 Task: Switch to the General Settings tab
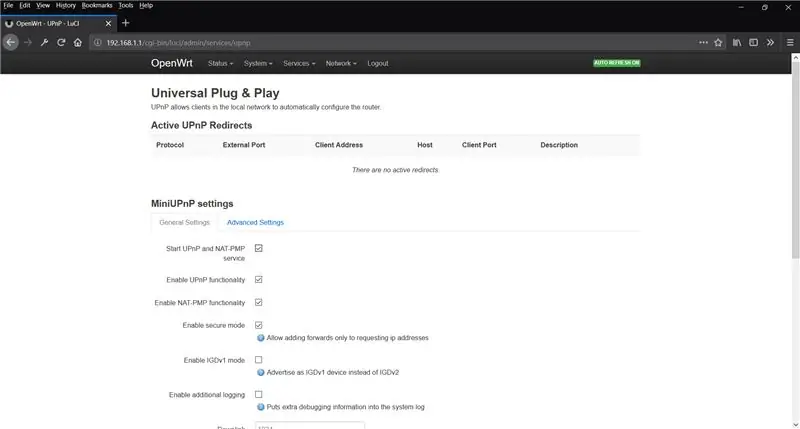(185, 222)
